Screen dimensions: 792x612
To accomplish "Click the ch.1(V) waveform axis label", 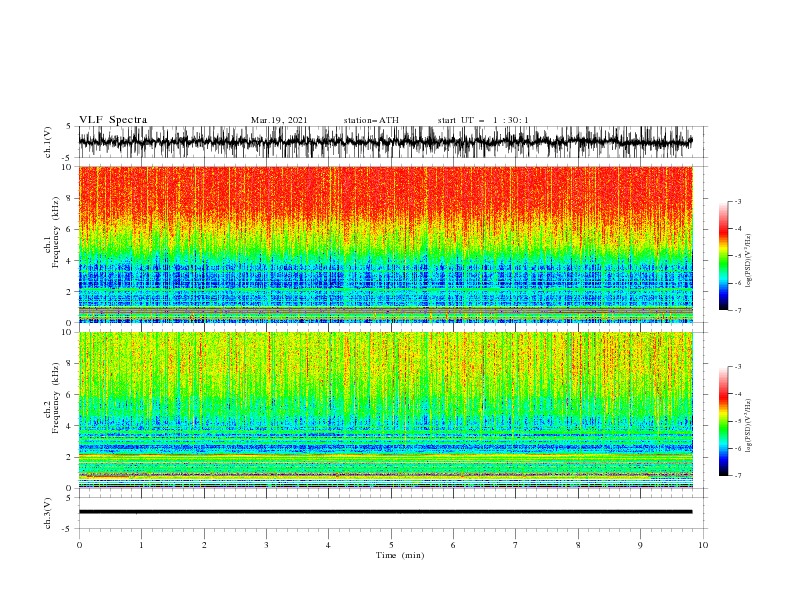I will click(48, 142).
